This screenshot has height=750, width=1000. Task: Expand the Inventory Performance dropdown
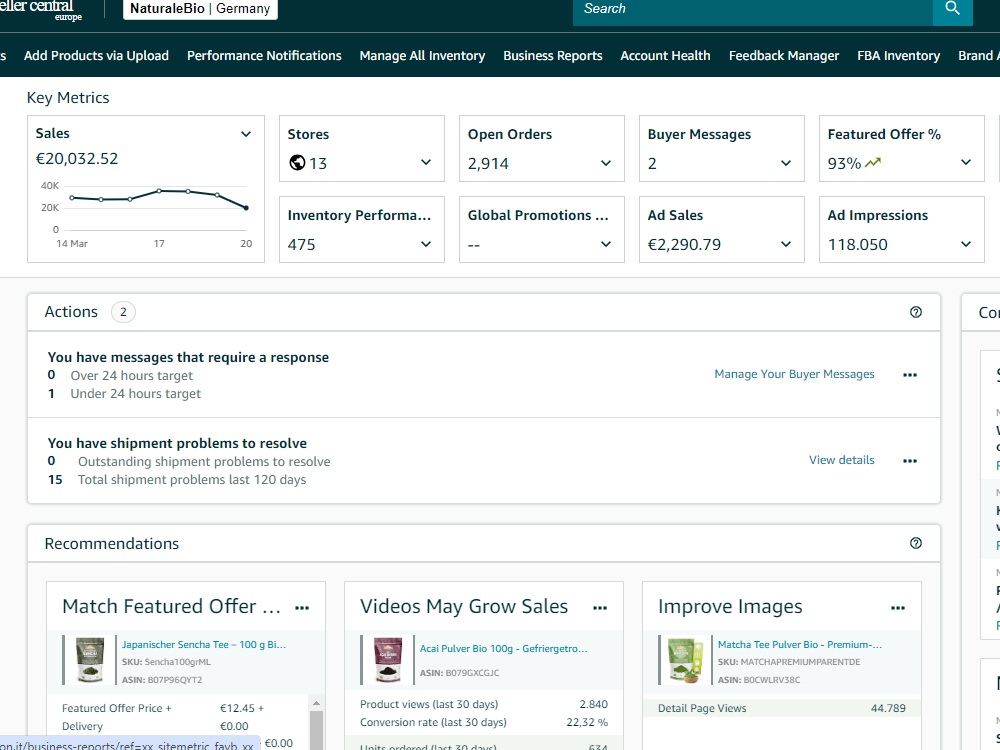426,244
